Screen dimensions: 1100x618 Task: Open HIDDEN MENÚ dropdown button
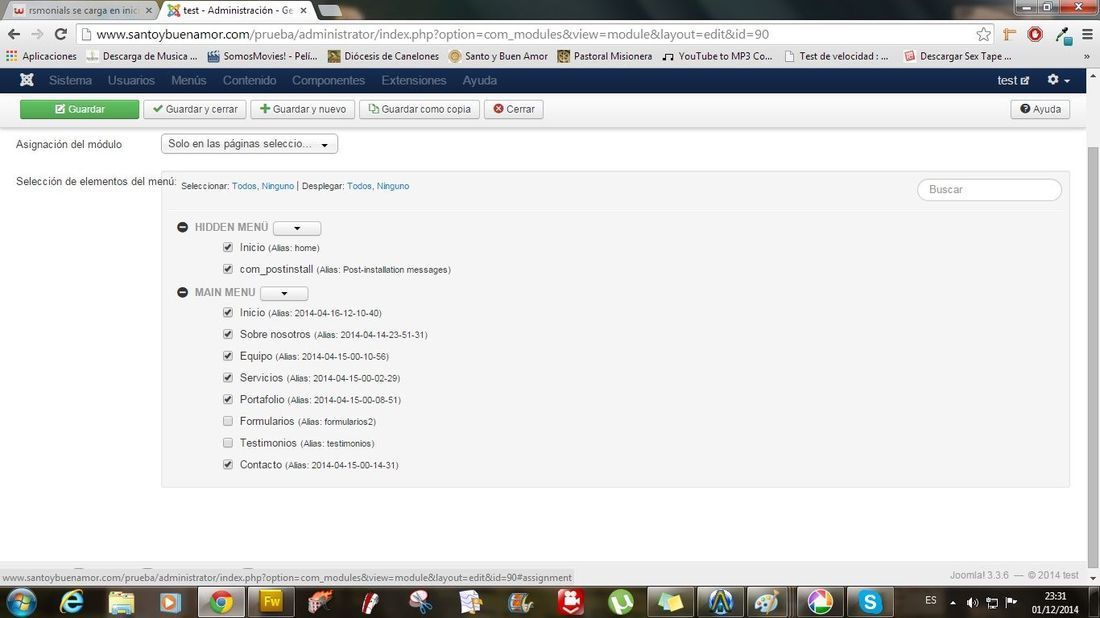(297, 228)
